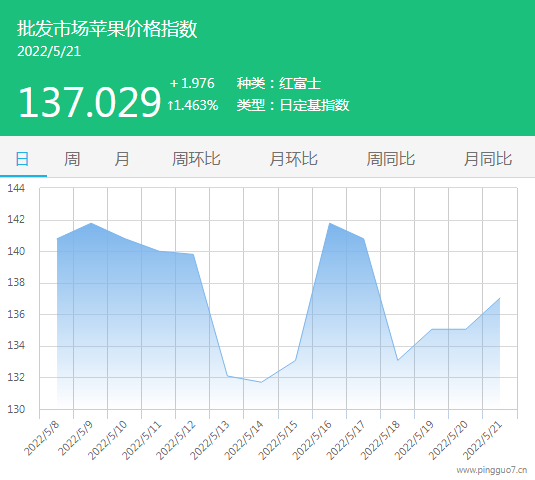Open the 月环比 tab
The height and width of the screenshot is (480, 535).
[x=293, y=159]
